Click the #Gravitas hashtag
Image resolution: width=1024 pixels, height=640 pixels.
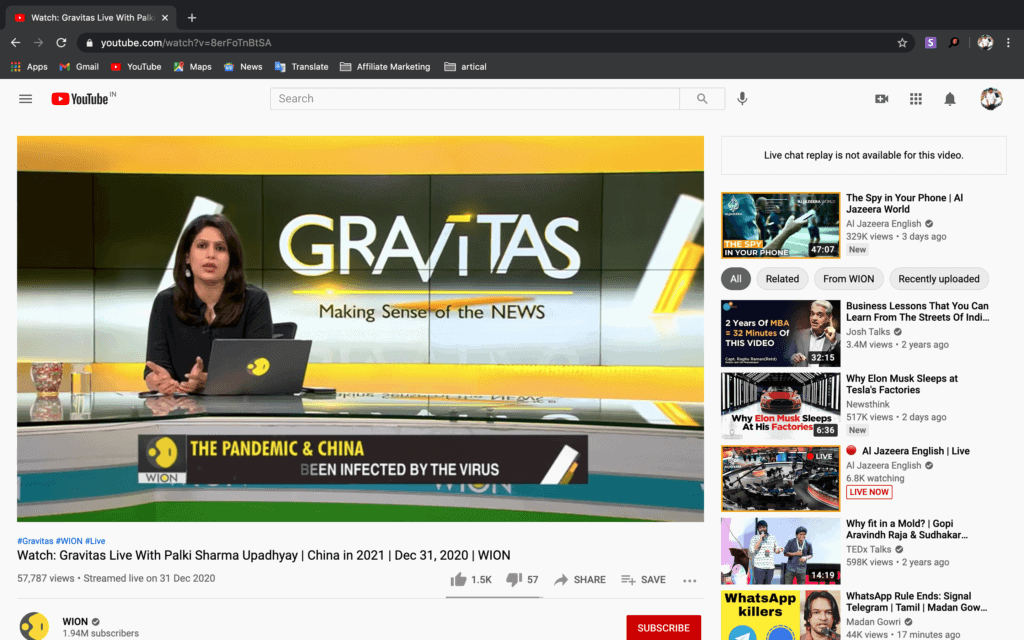coord(35,541)
